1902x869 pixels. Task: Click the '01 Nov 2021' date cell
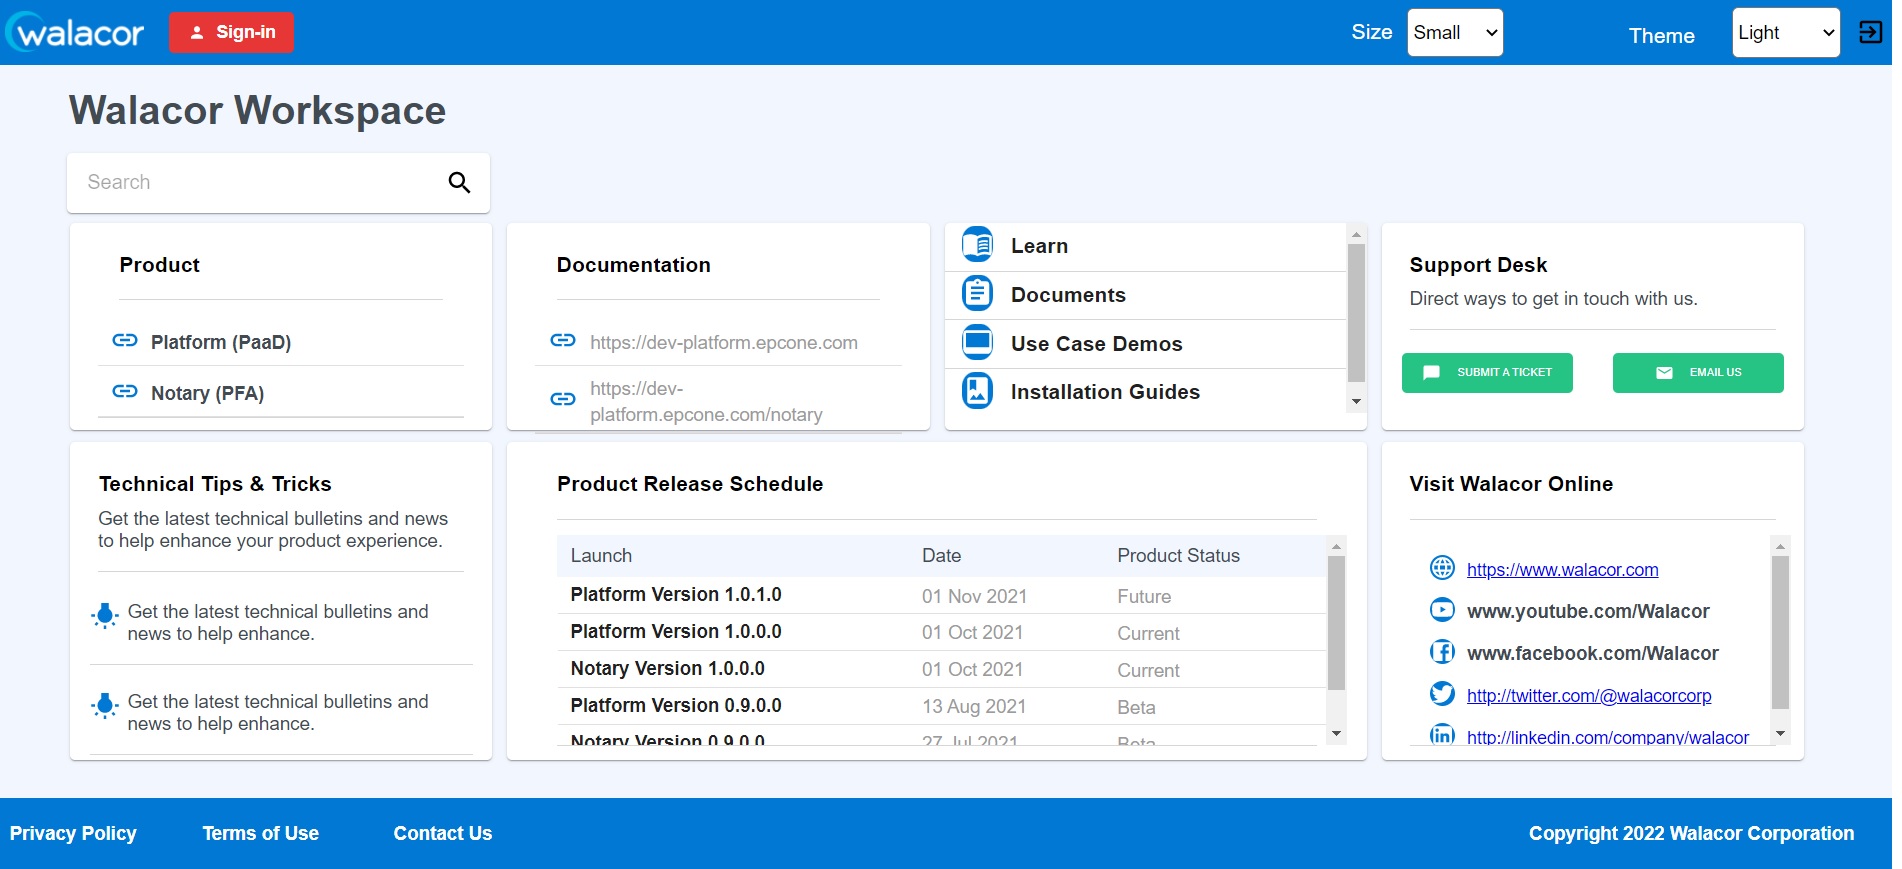pyautogui.click(x=974, y=596)
